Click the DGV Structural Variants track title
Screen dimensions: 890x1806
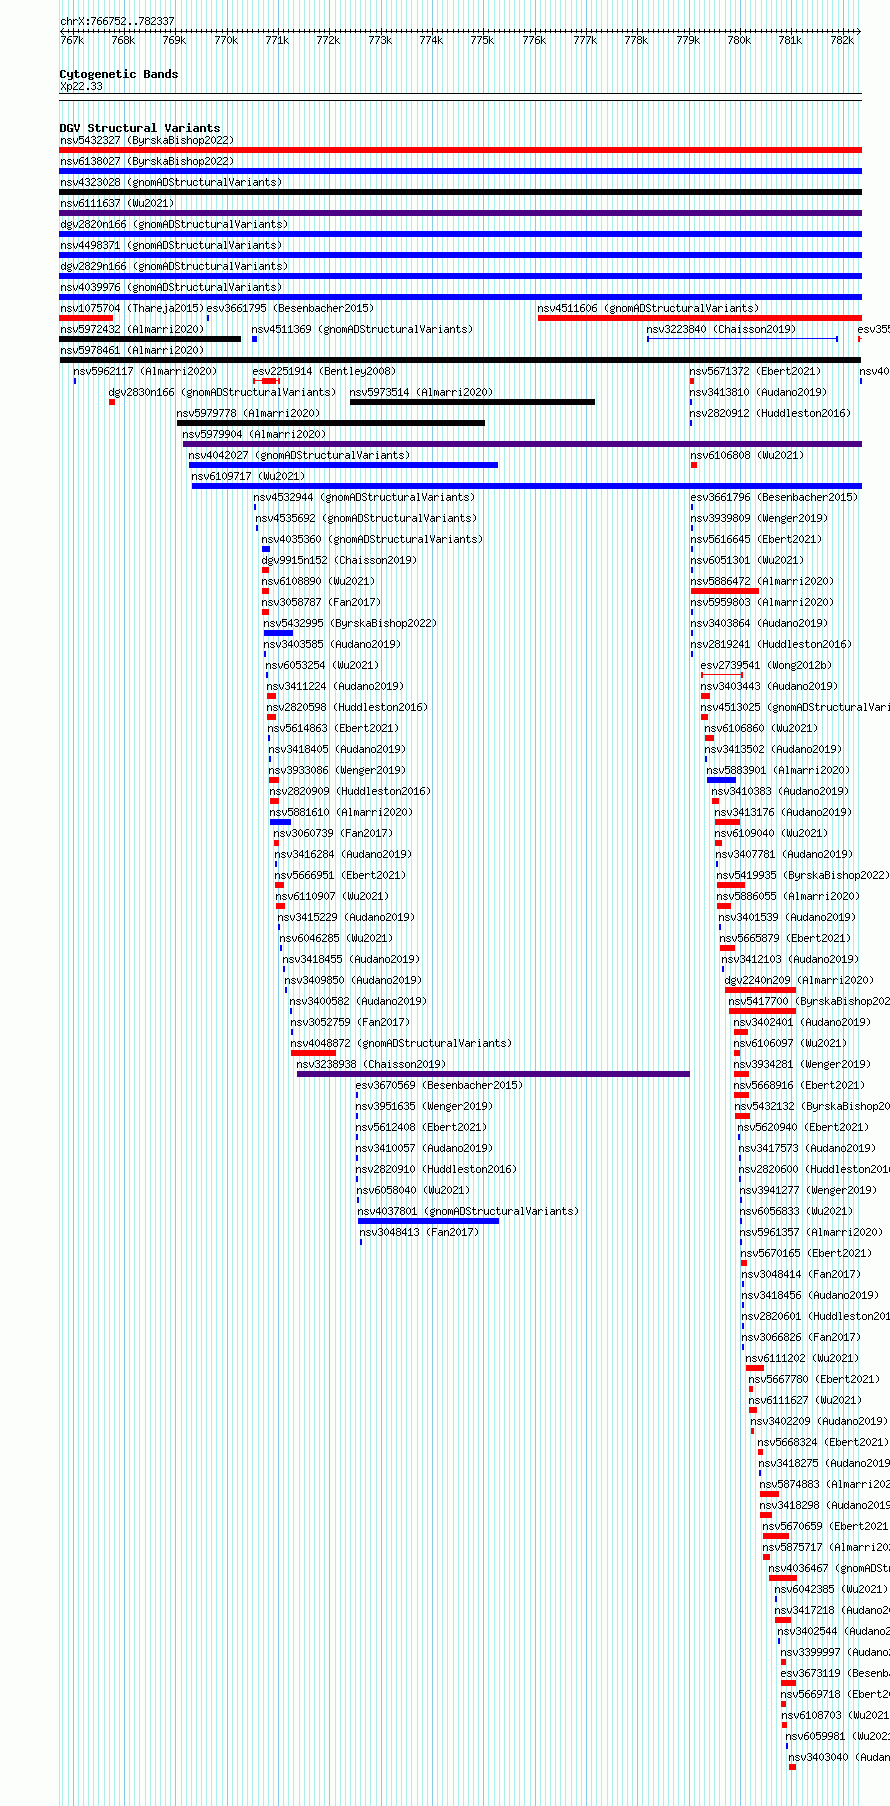click(x=140, y=128)
